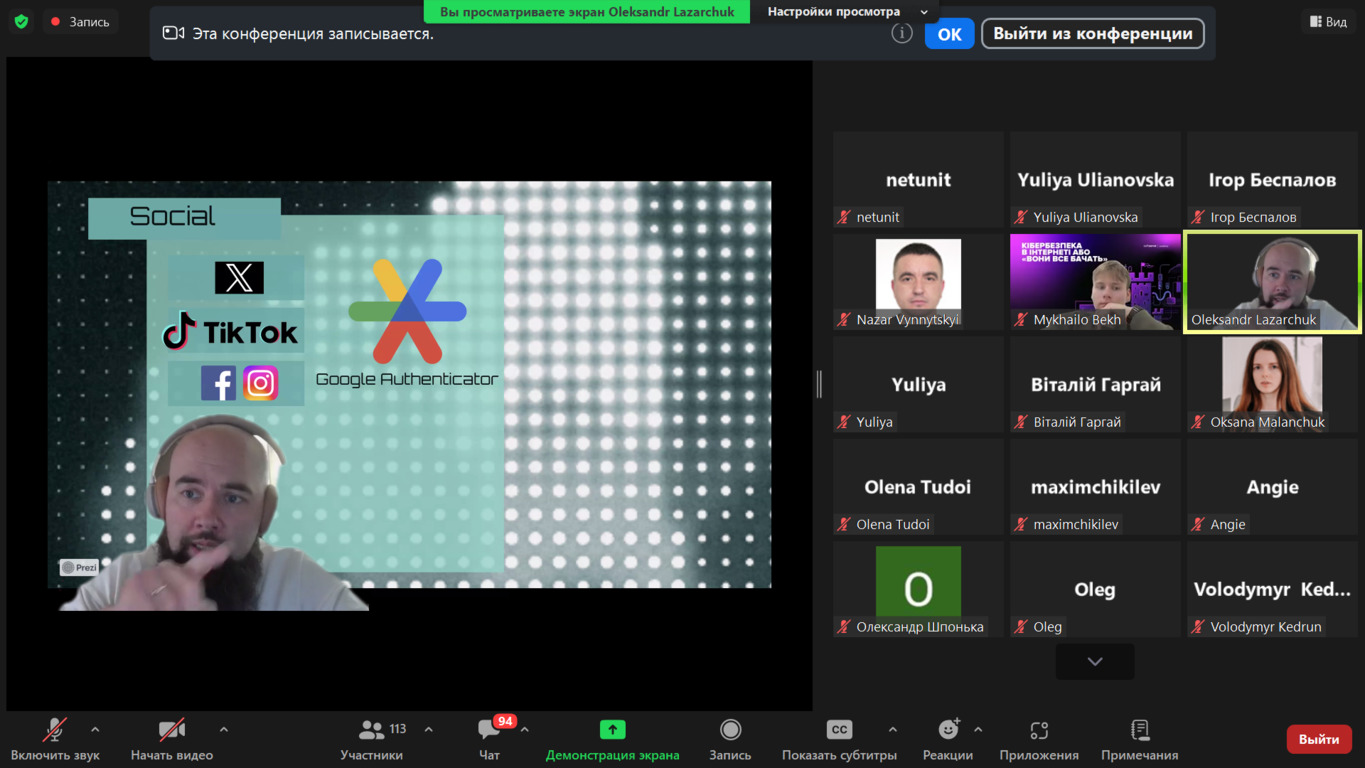The height and width of the screenshot is (768, 1365).
Task: Select Angie participant tile
Action: [x=1272, y=487]
